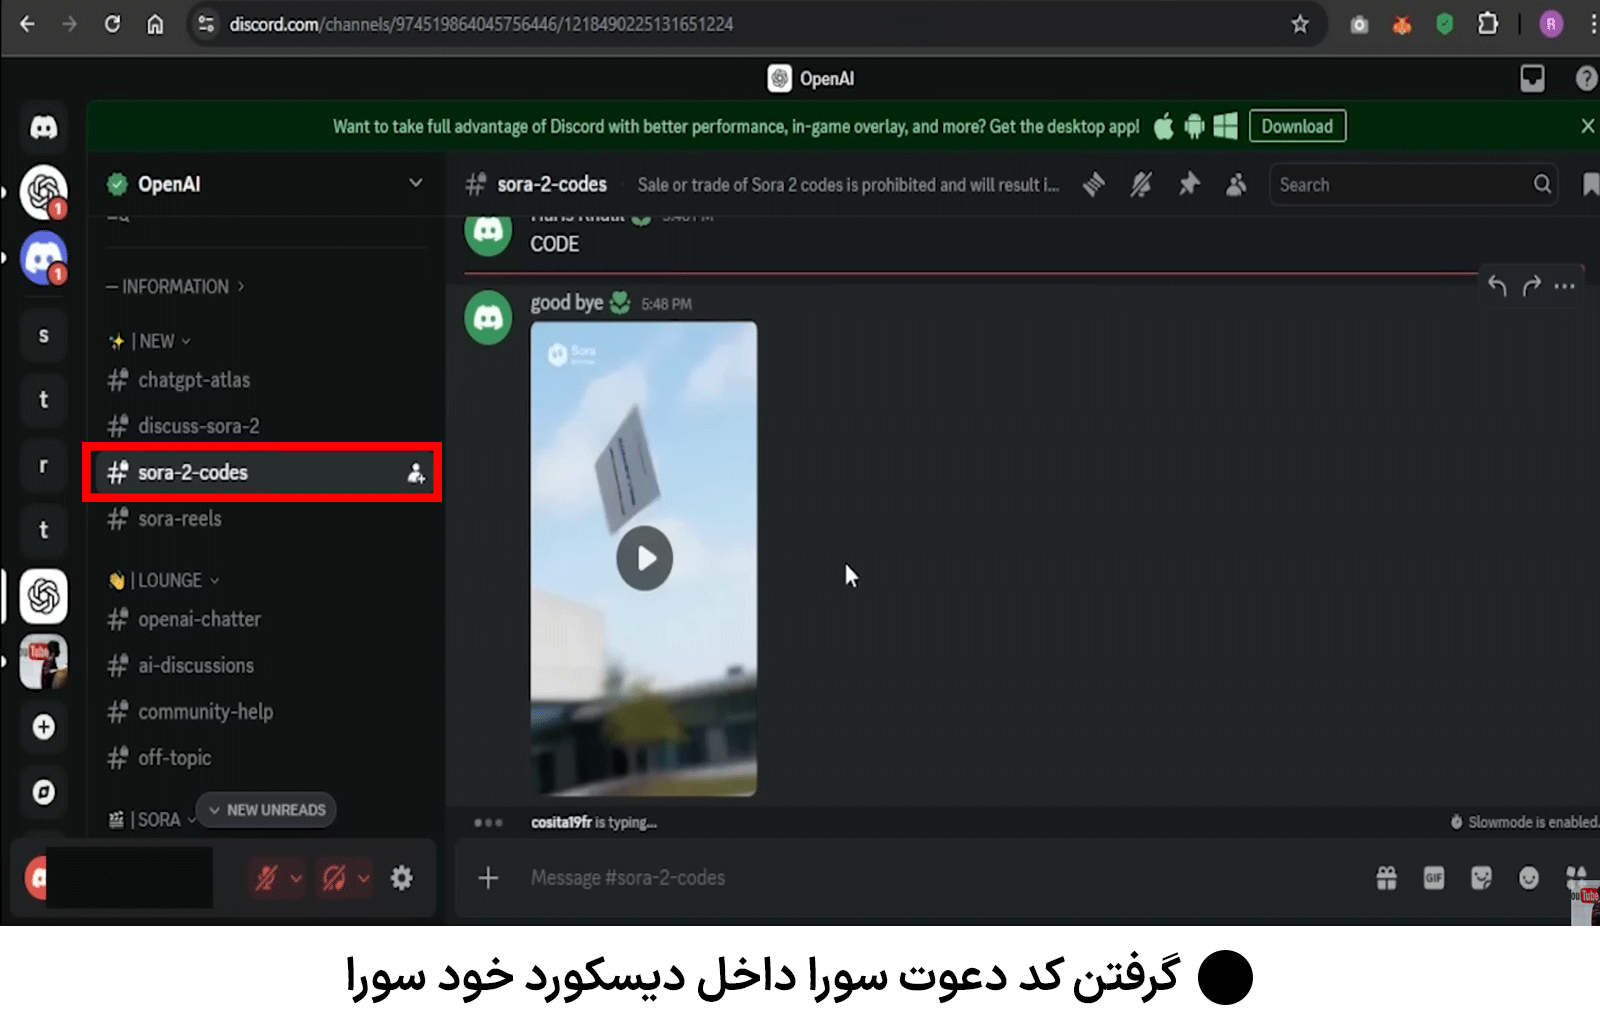Mute the notification bell for this channel
1600x1035 pixels.
click(x=1140, y=184)
